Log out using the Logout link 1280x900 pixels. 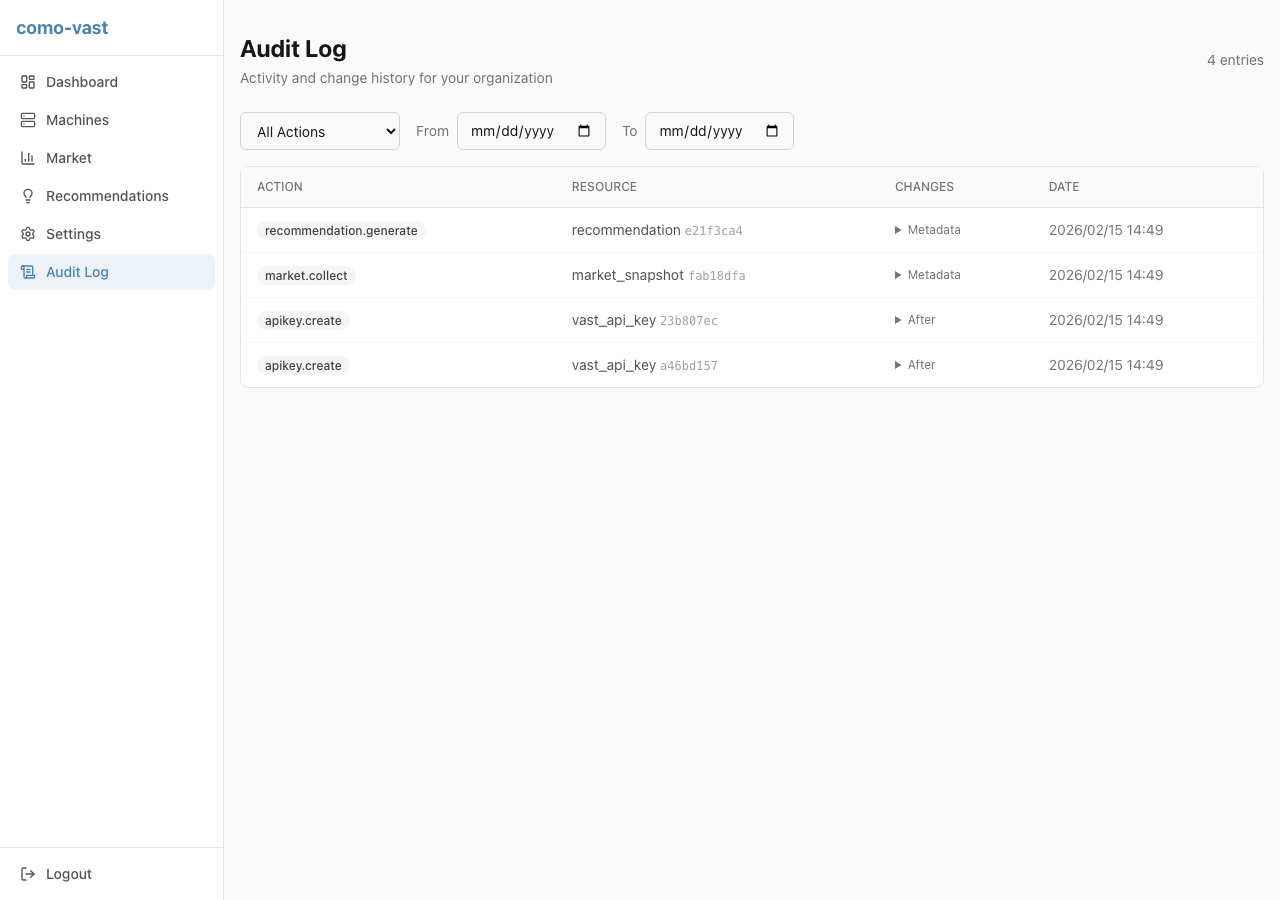[x=111, y=874]
